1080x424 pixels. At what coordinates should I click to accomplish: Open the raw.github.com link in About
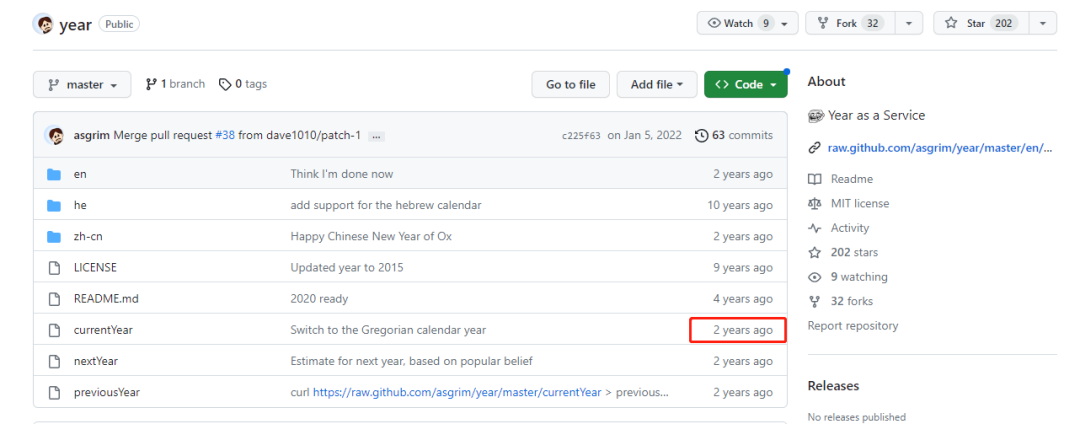[940, 147]
